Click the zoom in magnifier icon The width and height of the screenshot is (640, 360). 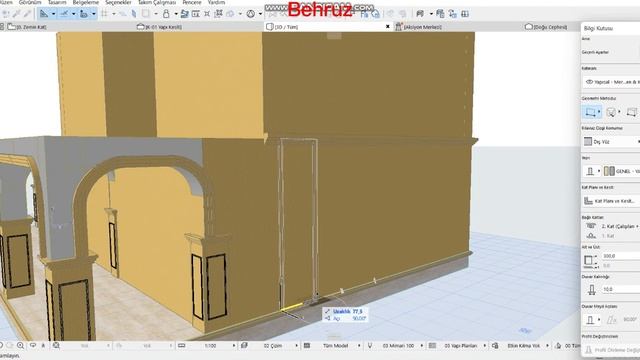click(x=20, y=346)
